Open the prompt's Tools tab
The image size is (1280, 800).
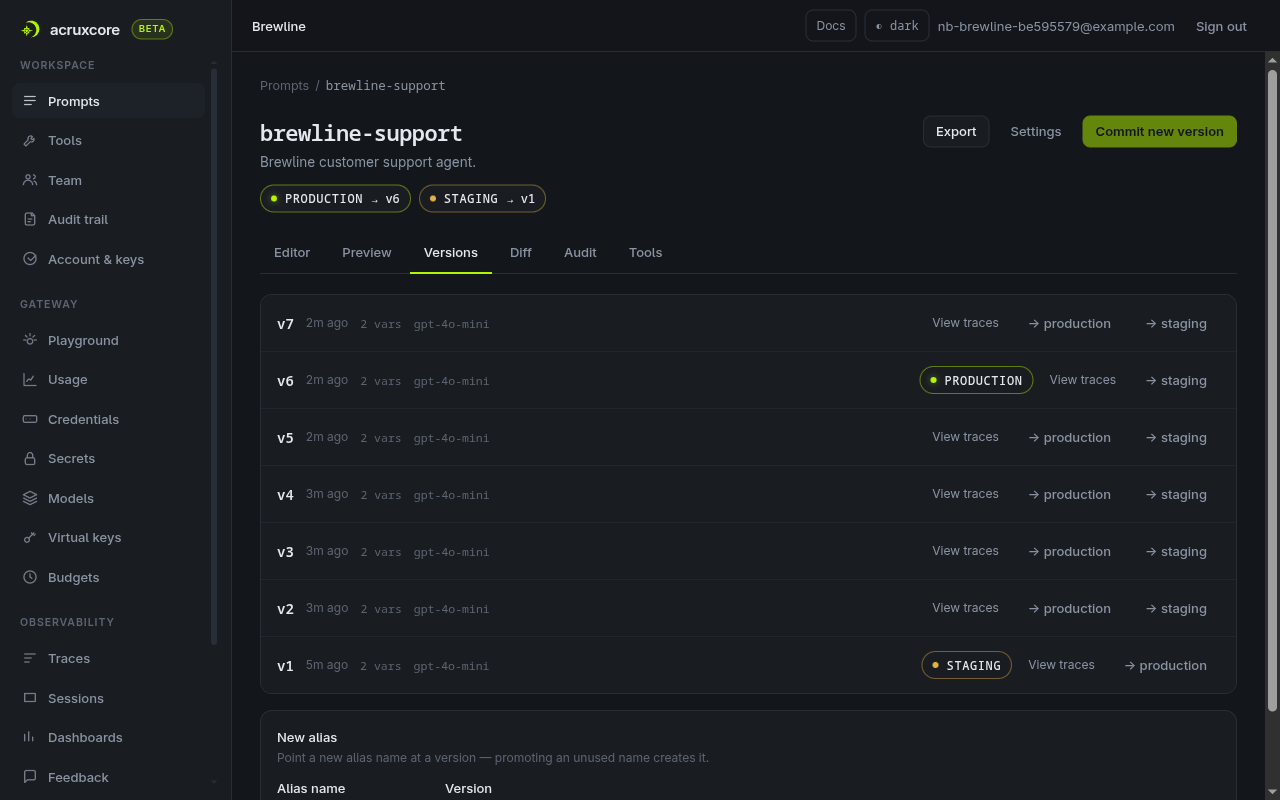[x=646, y=253]
